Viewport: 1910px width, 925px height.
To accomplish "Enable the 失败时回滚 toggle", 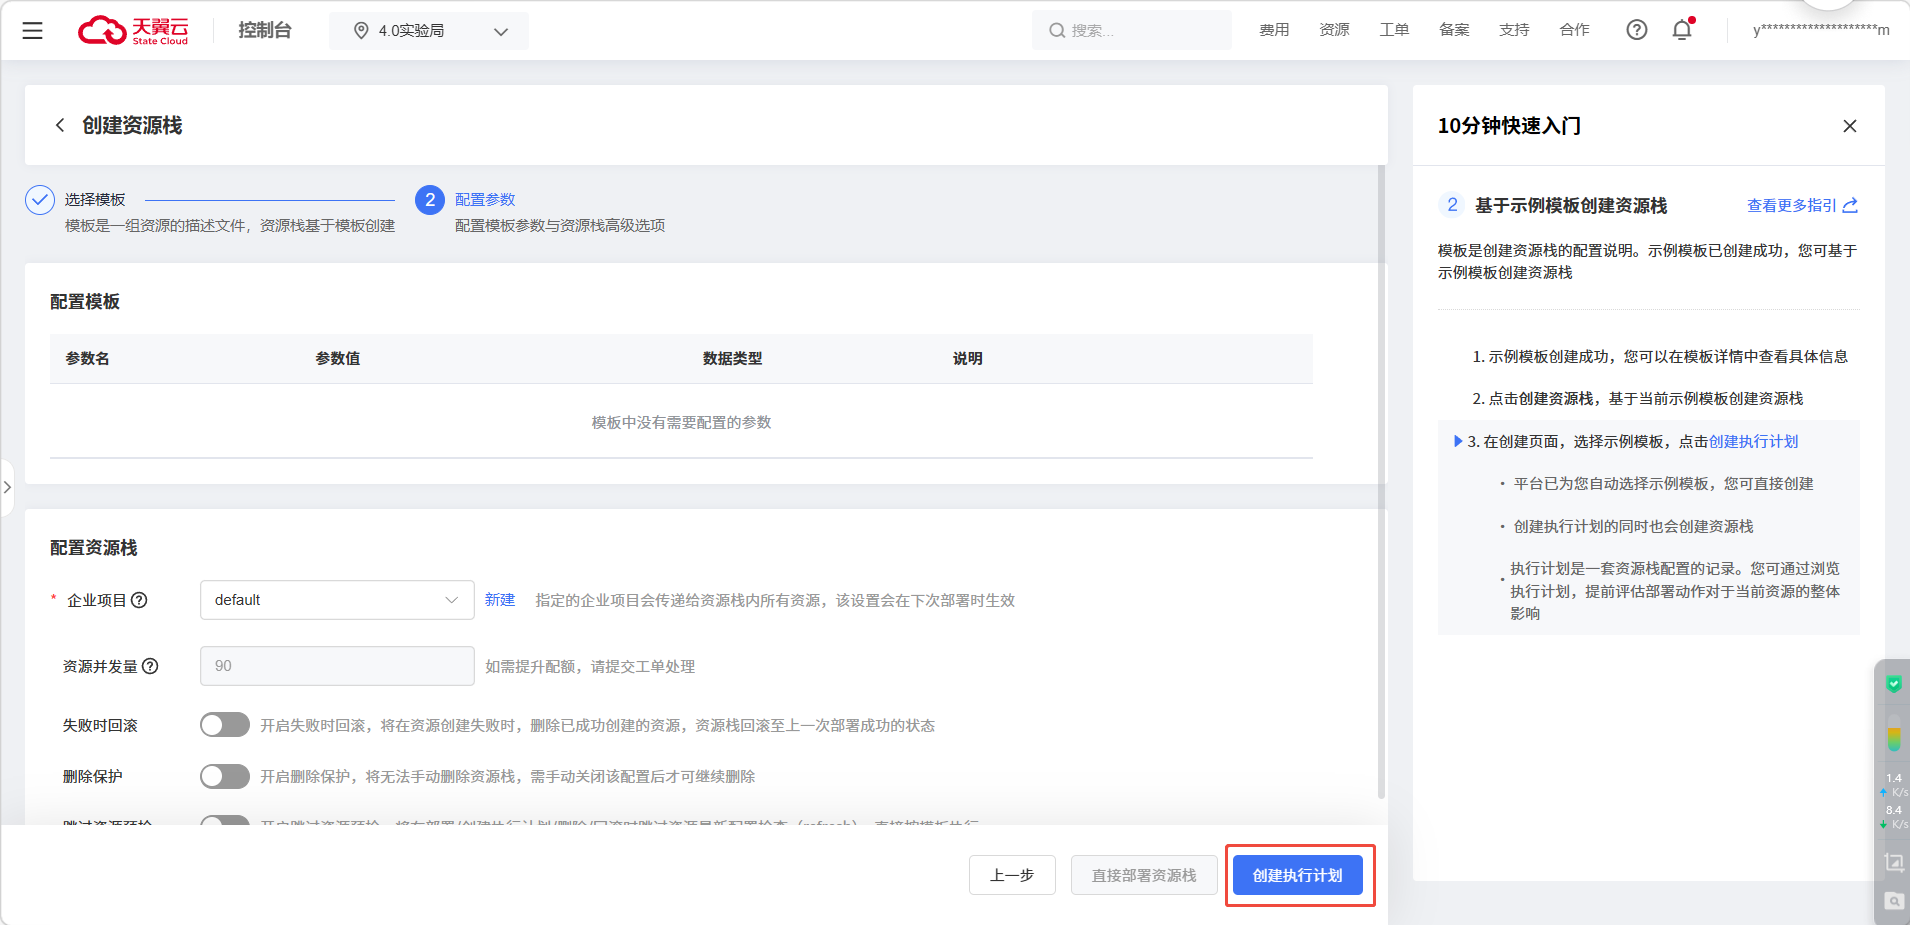I will 225,725.
